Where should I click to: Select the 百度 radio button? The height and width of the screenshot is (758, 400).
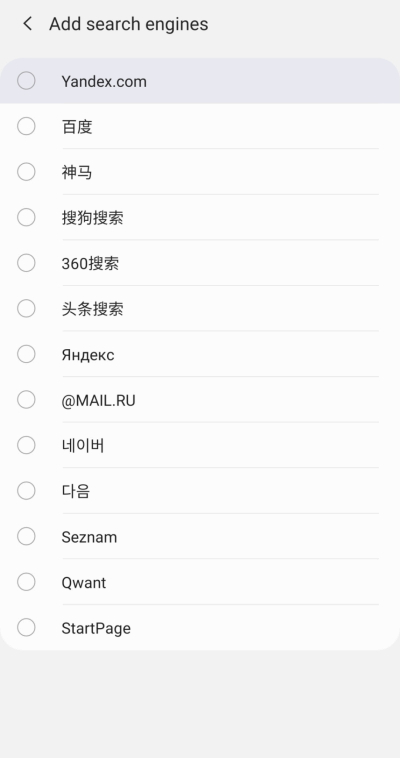26,126
